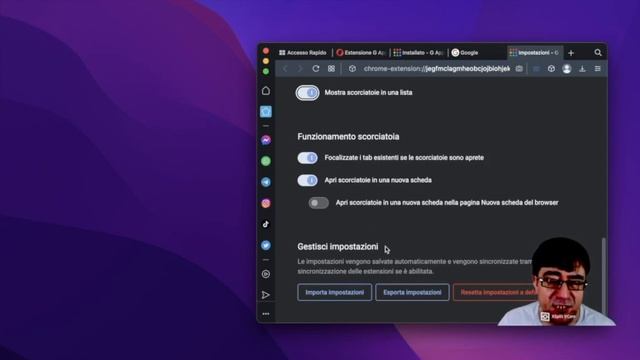Image resolution: width=640 pixels, height=360 pixels.
Task: Open the downloads icon
Action: pos(582,69)
